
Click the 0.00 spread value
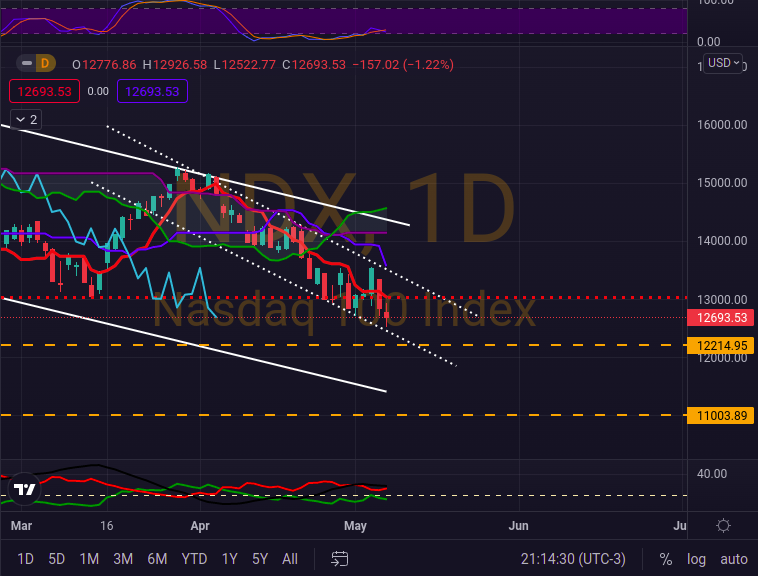(98, 91)
